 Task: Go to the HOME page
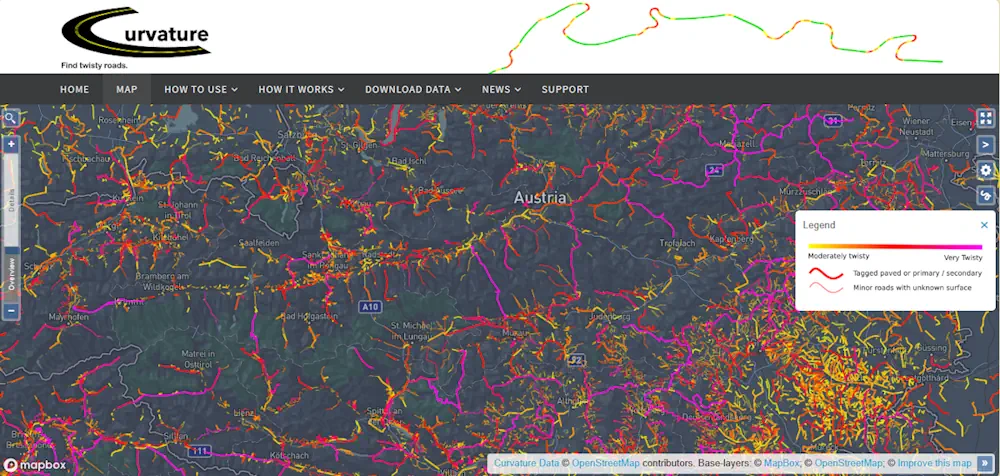tap(75, 89)
